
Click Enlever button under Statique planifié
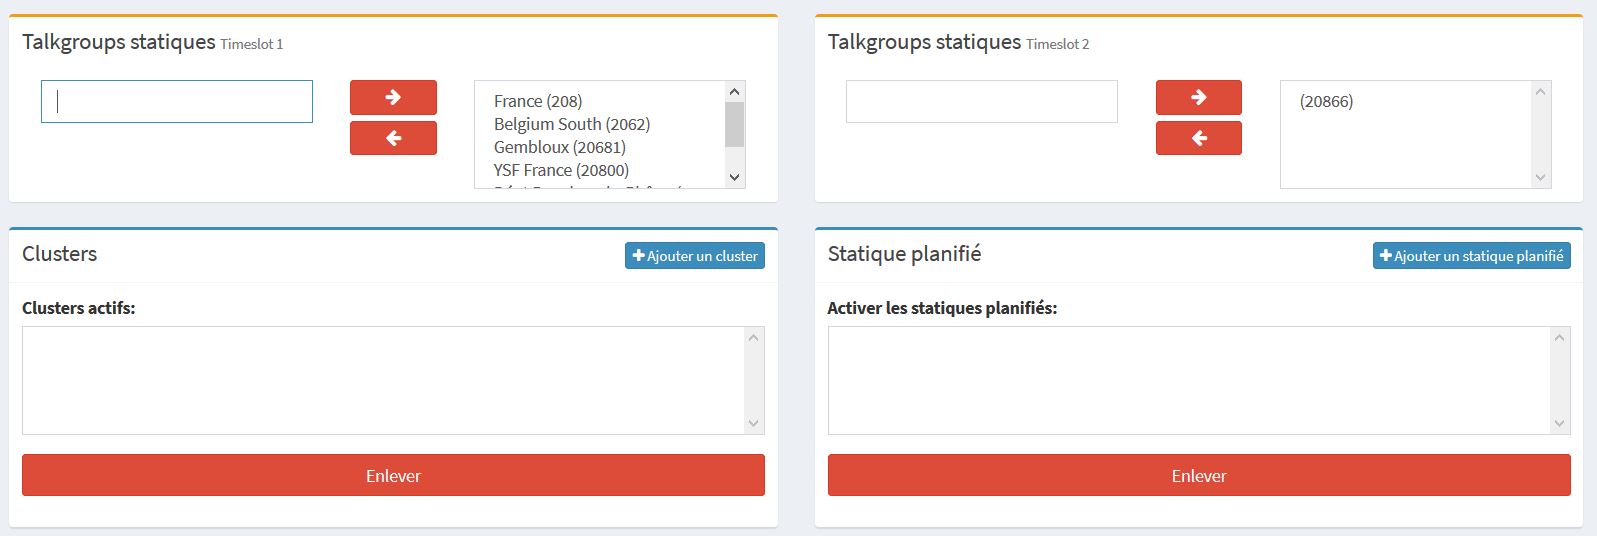click(x=1199, y=475)
